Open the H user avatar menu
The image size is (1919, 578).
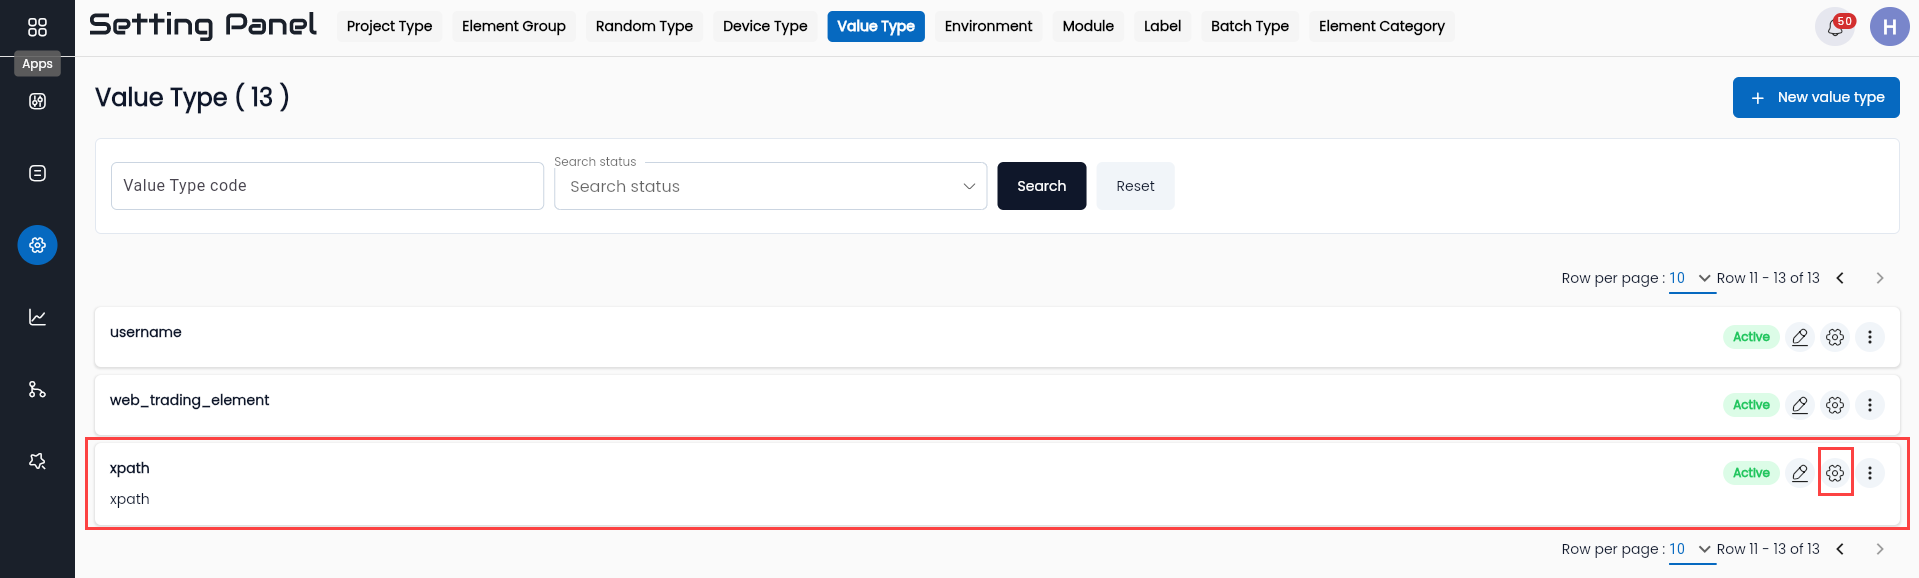1889,27
